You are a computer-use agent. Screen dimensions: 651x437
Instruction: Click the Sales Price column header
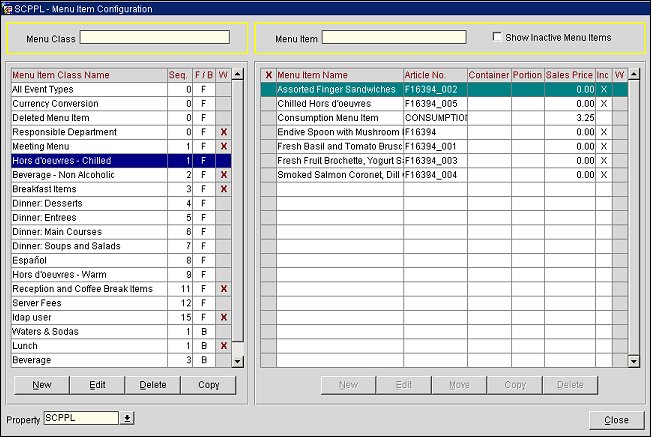569,75
